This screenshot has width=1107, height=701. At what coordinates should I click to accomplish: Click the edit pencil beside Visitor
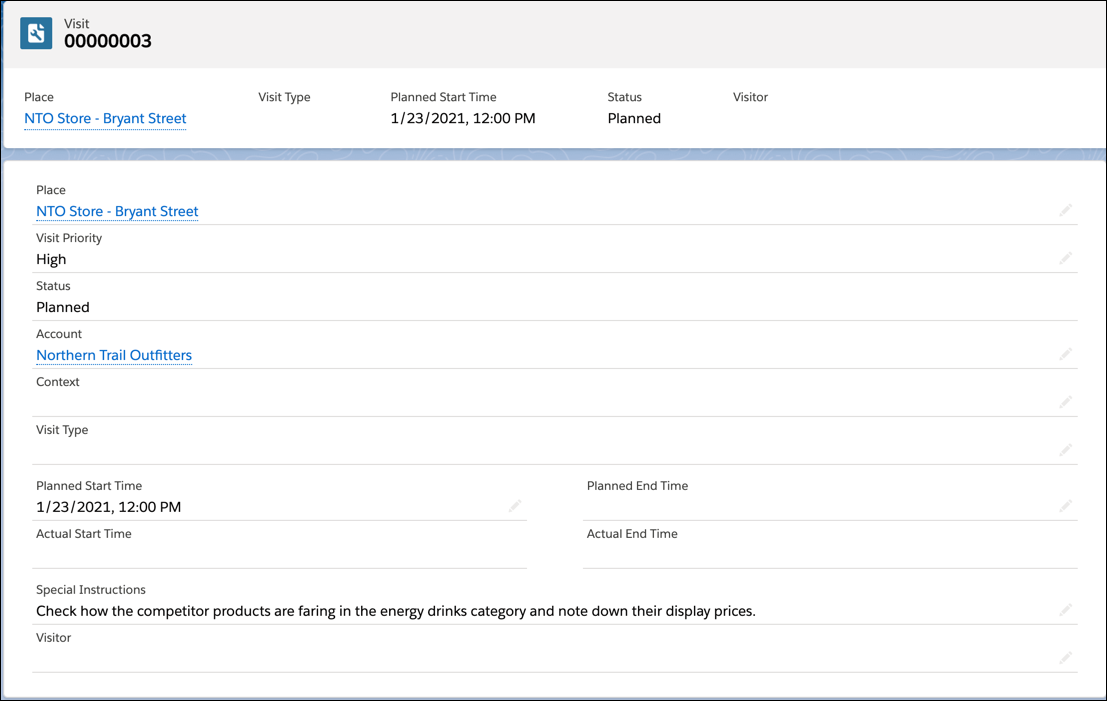pyautogui.click(x=1065, y=658)
